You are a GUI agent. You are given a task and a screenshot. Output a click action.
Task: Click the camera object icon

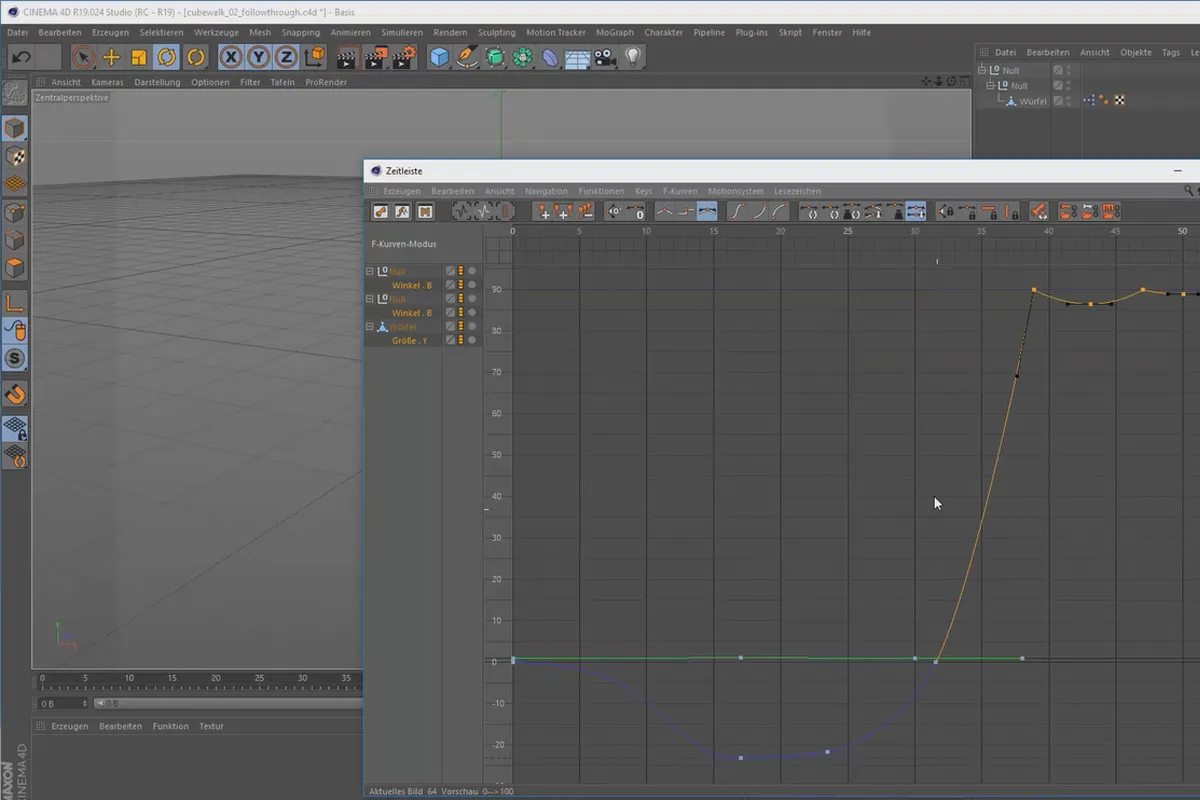(x=605, y=57)
